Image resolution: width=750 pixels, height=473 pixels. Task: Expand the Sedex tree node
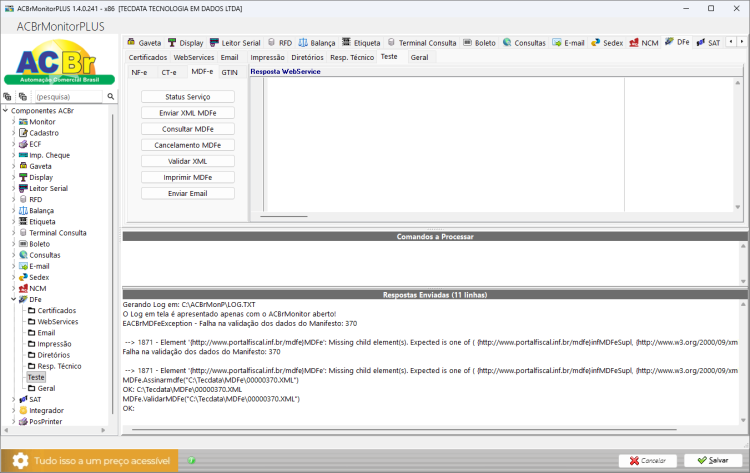[13, 277]
